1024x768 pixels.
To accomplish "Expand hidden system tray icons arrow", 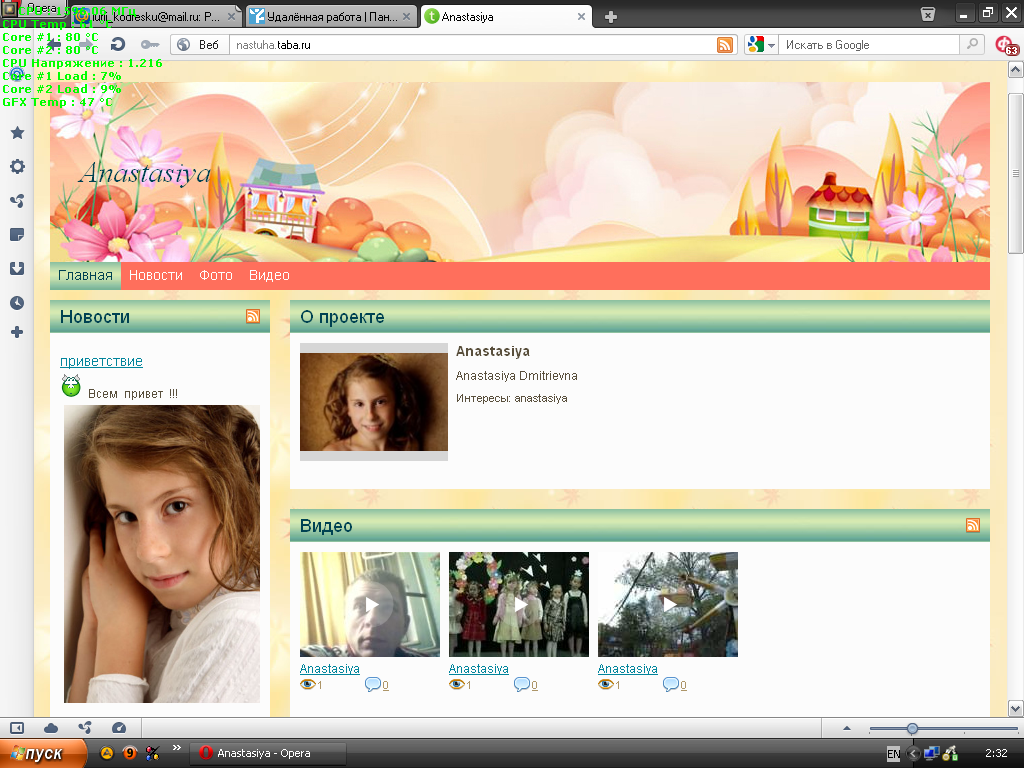I will [914, 754].
